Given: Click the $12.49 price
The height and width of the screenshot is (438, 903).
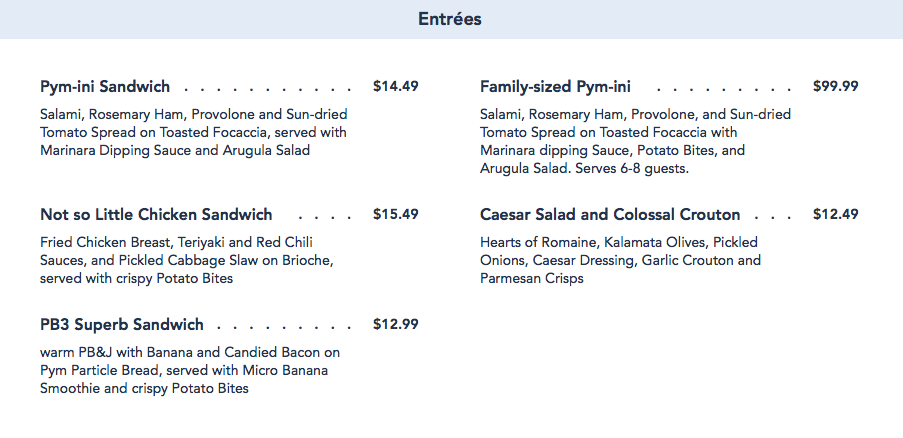Looking at the screenshot, I should 835,215.
